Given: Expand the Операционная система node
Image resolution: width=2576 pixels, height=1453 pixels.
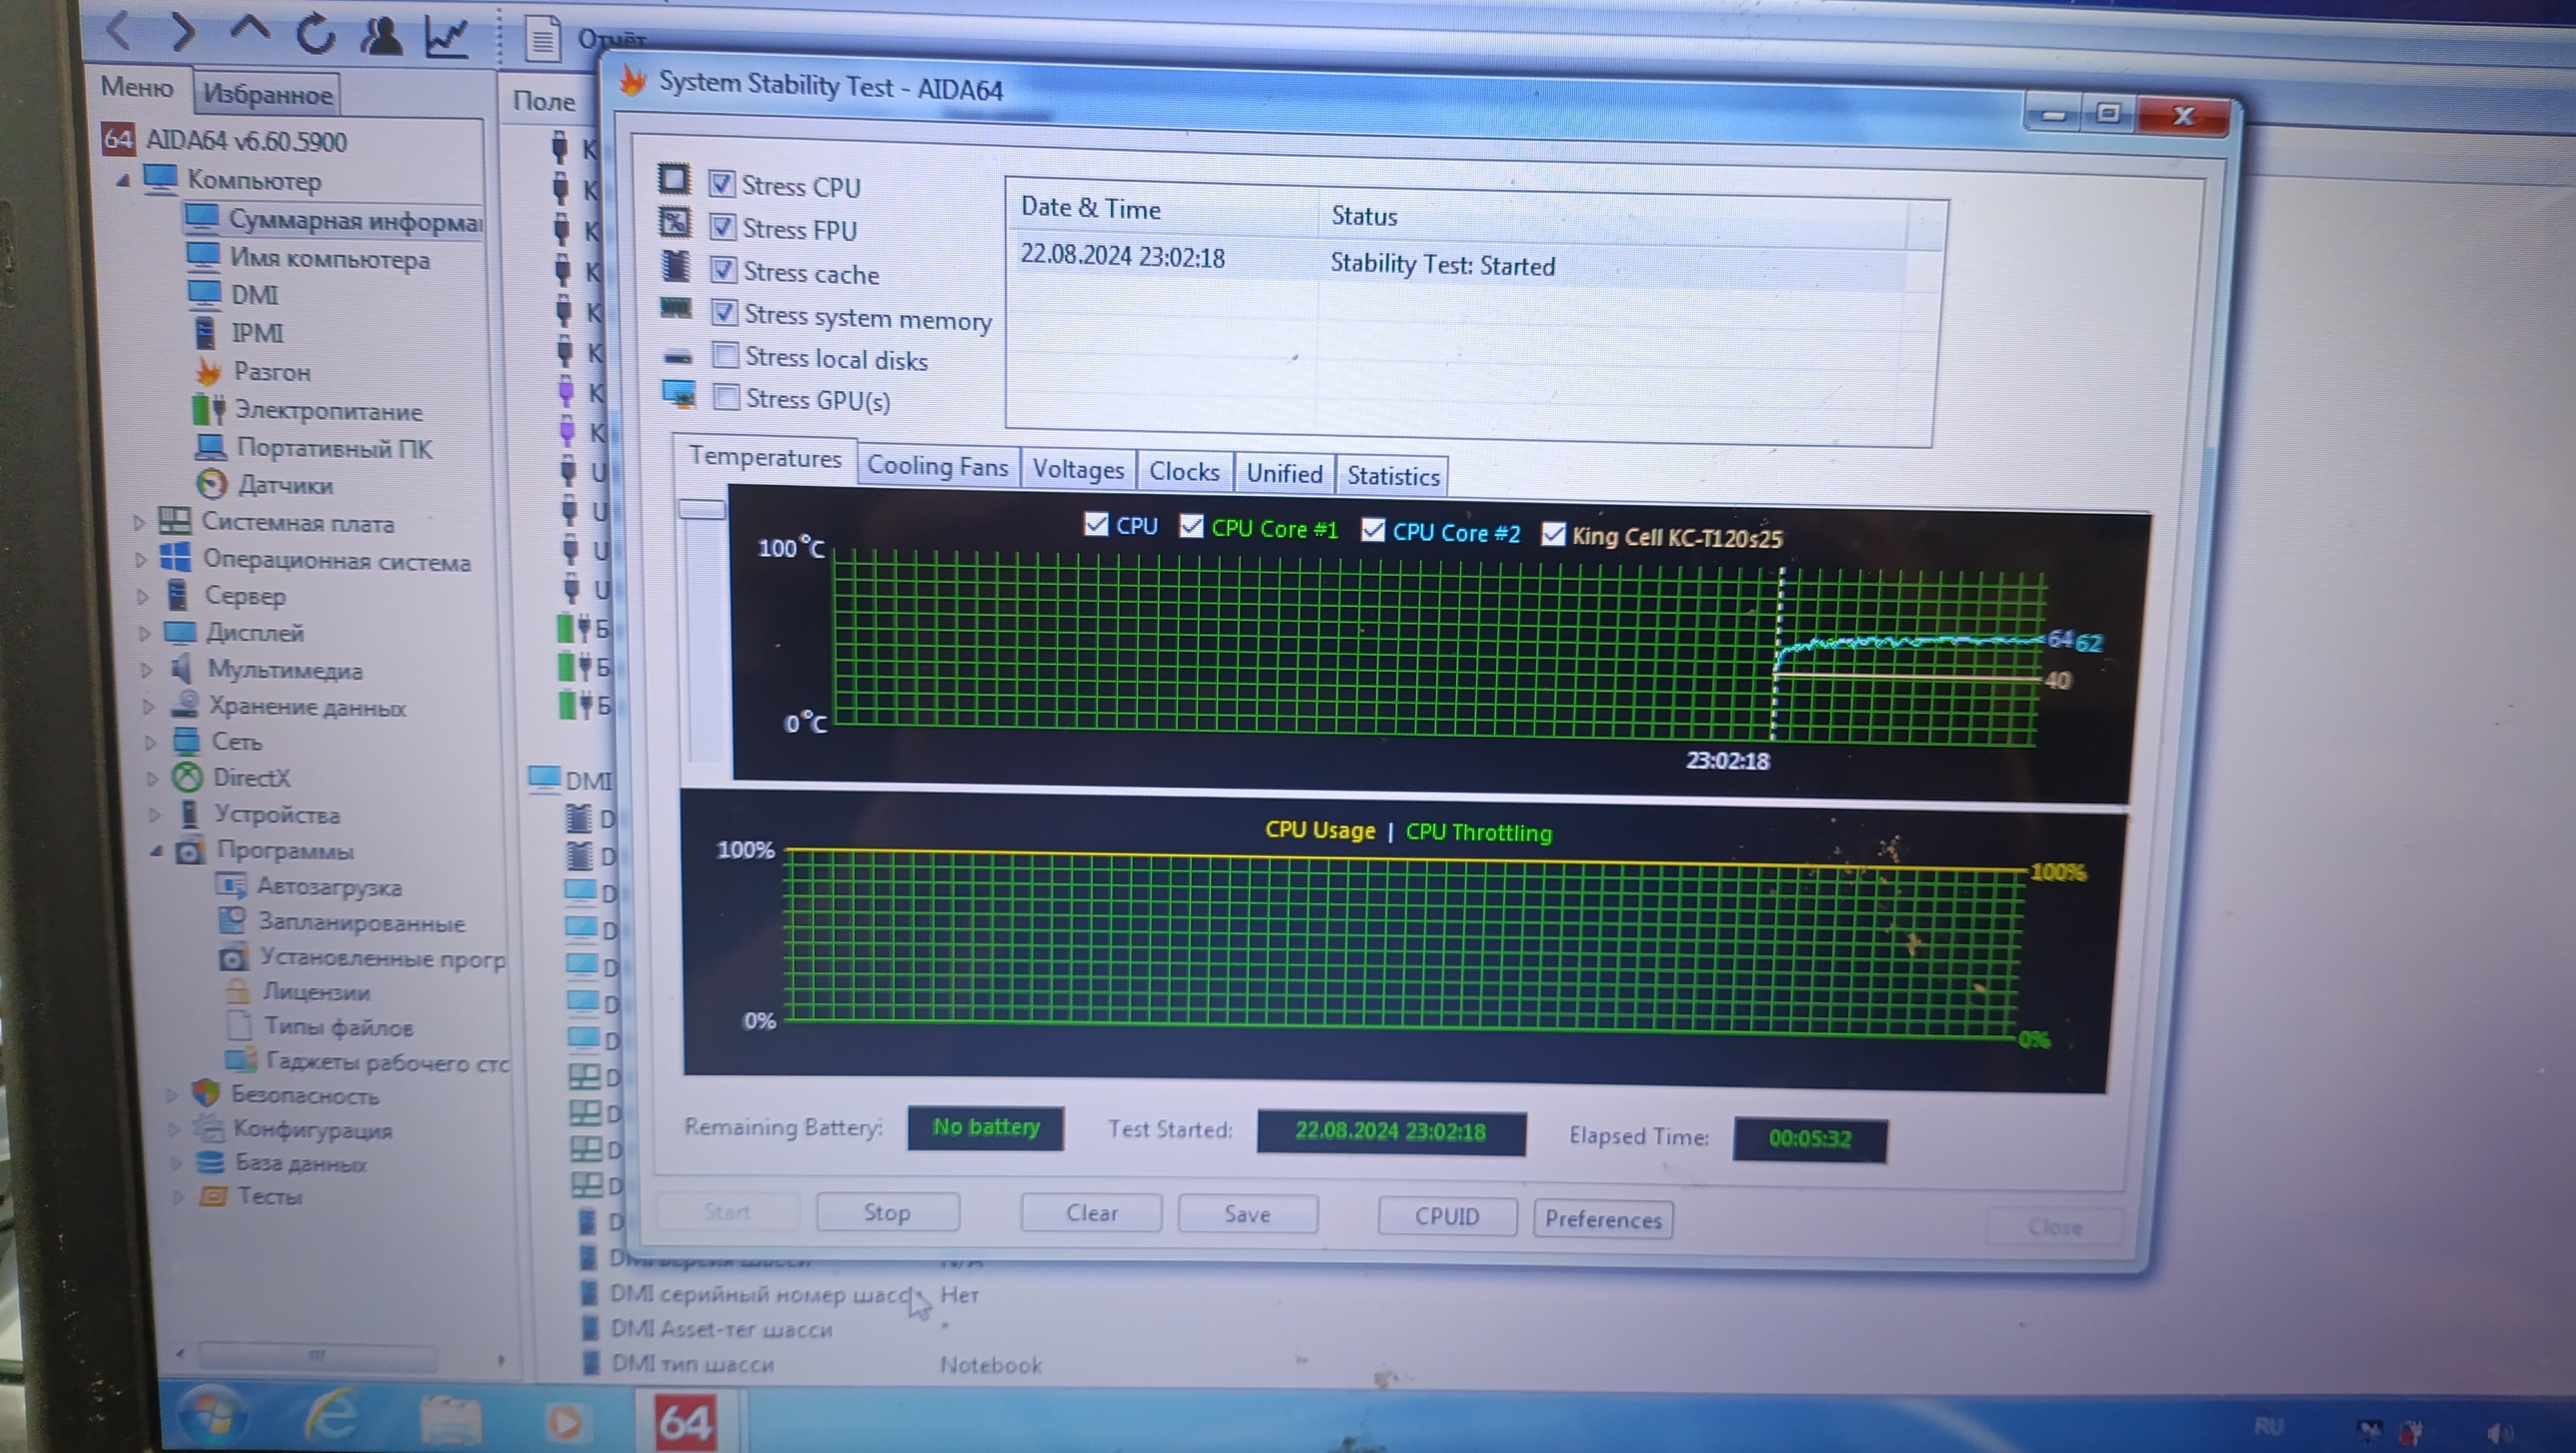Looking at the screenshot, I should pyautogui.click(x=141, y=560).
